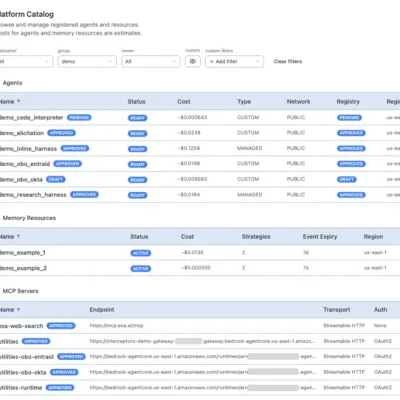The width and height of the screenshot is (400, 400).
Task: Click the Agents Cost column header
Action: [184, 101]
